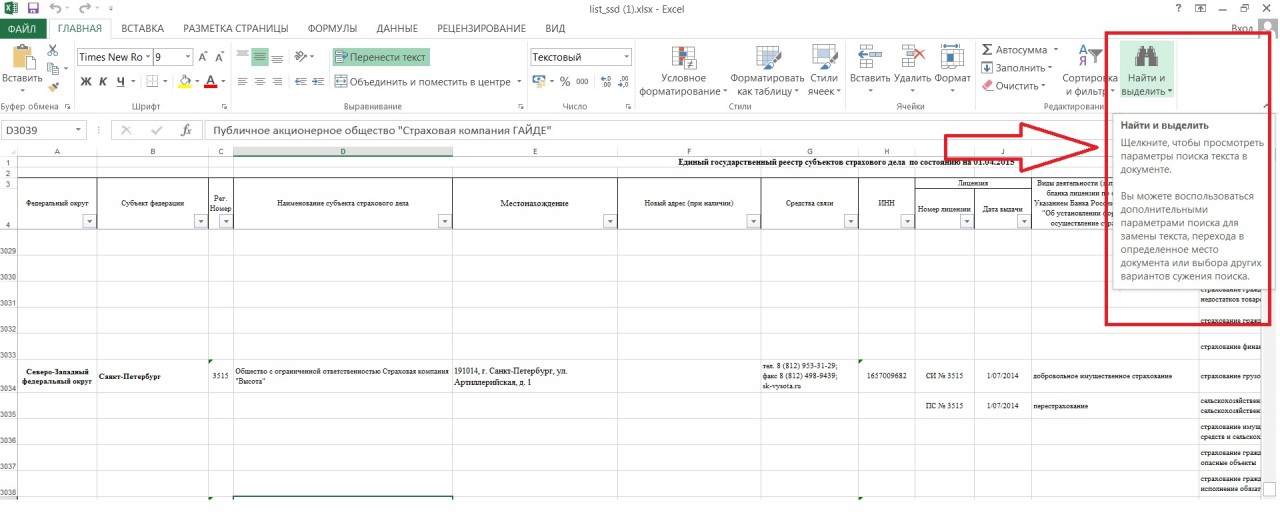1280x531 pixels.
Task: Select the Format Painter brush icon
Action: click(55, 85)
